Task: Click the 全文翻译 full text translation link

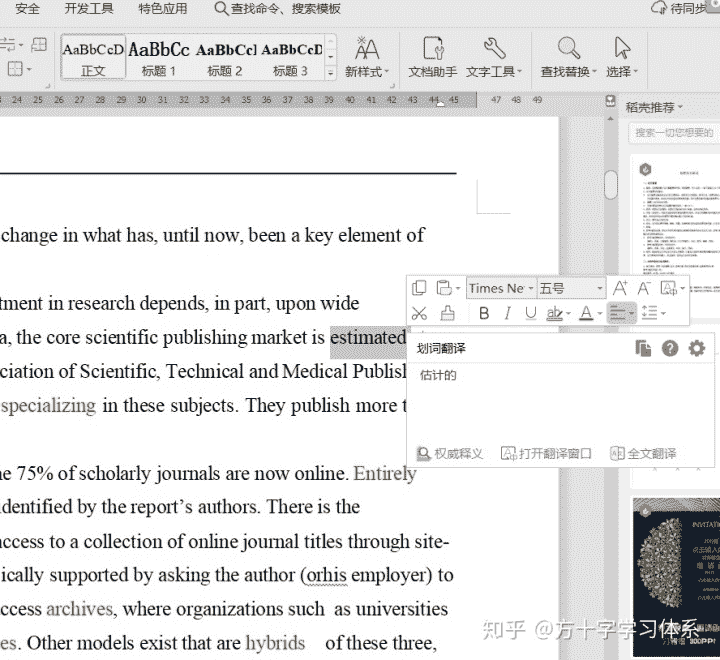Action: [643, 454]
